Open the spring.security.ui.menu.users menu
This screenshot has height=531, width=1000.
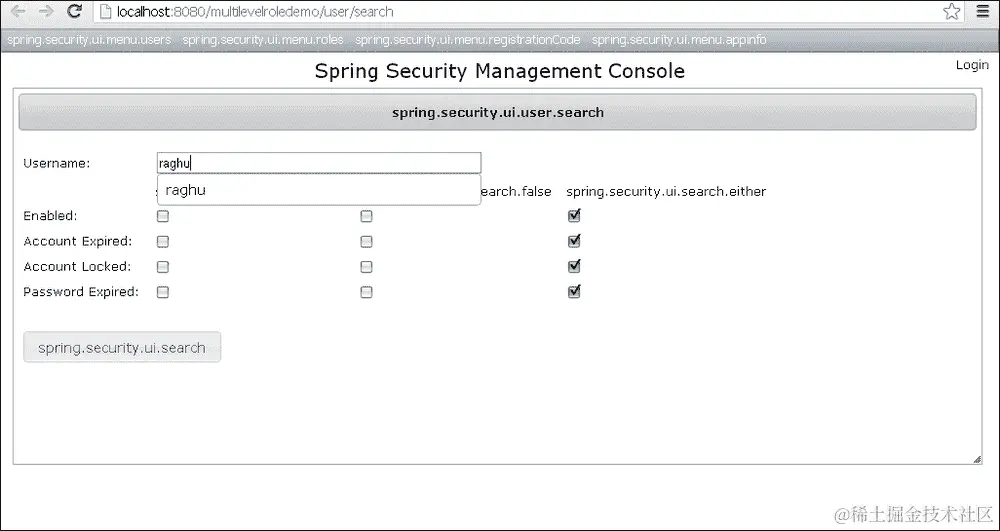[x=89, y=40]
